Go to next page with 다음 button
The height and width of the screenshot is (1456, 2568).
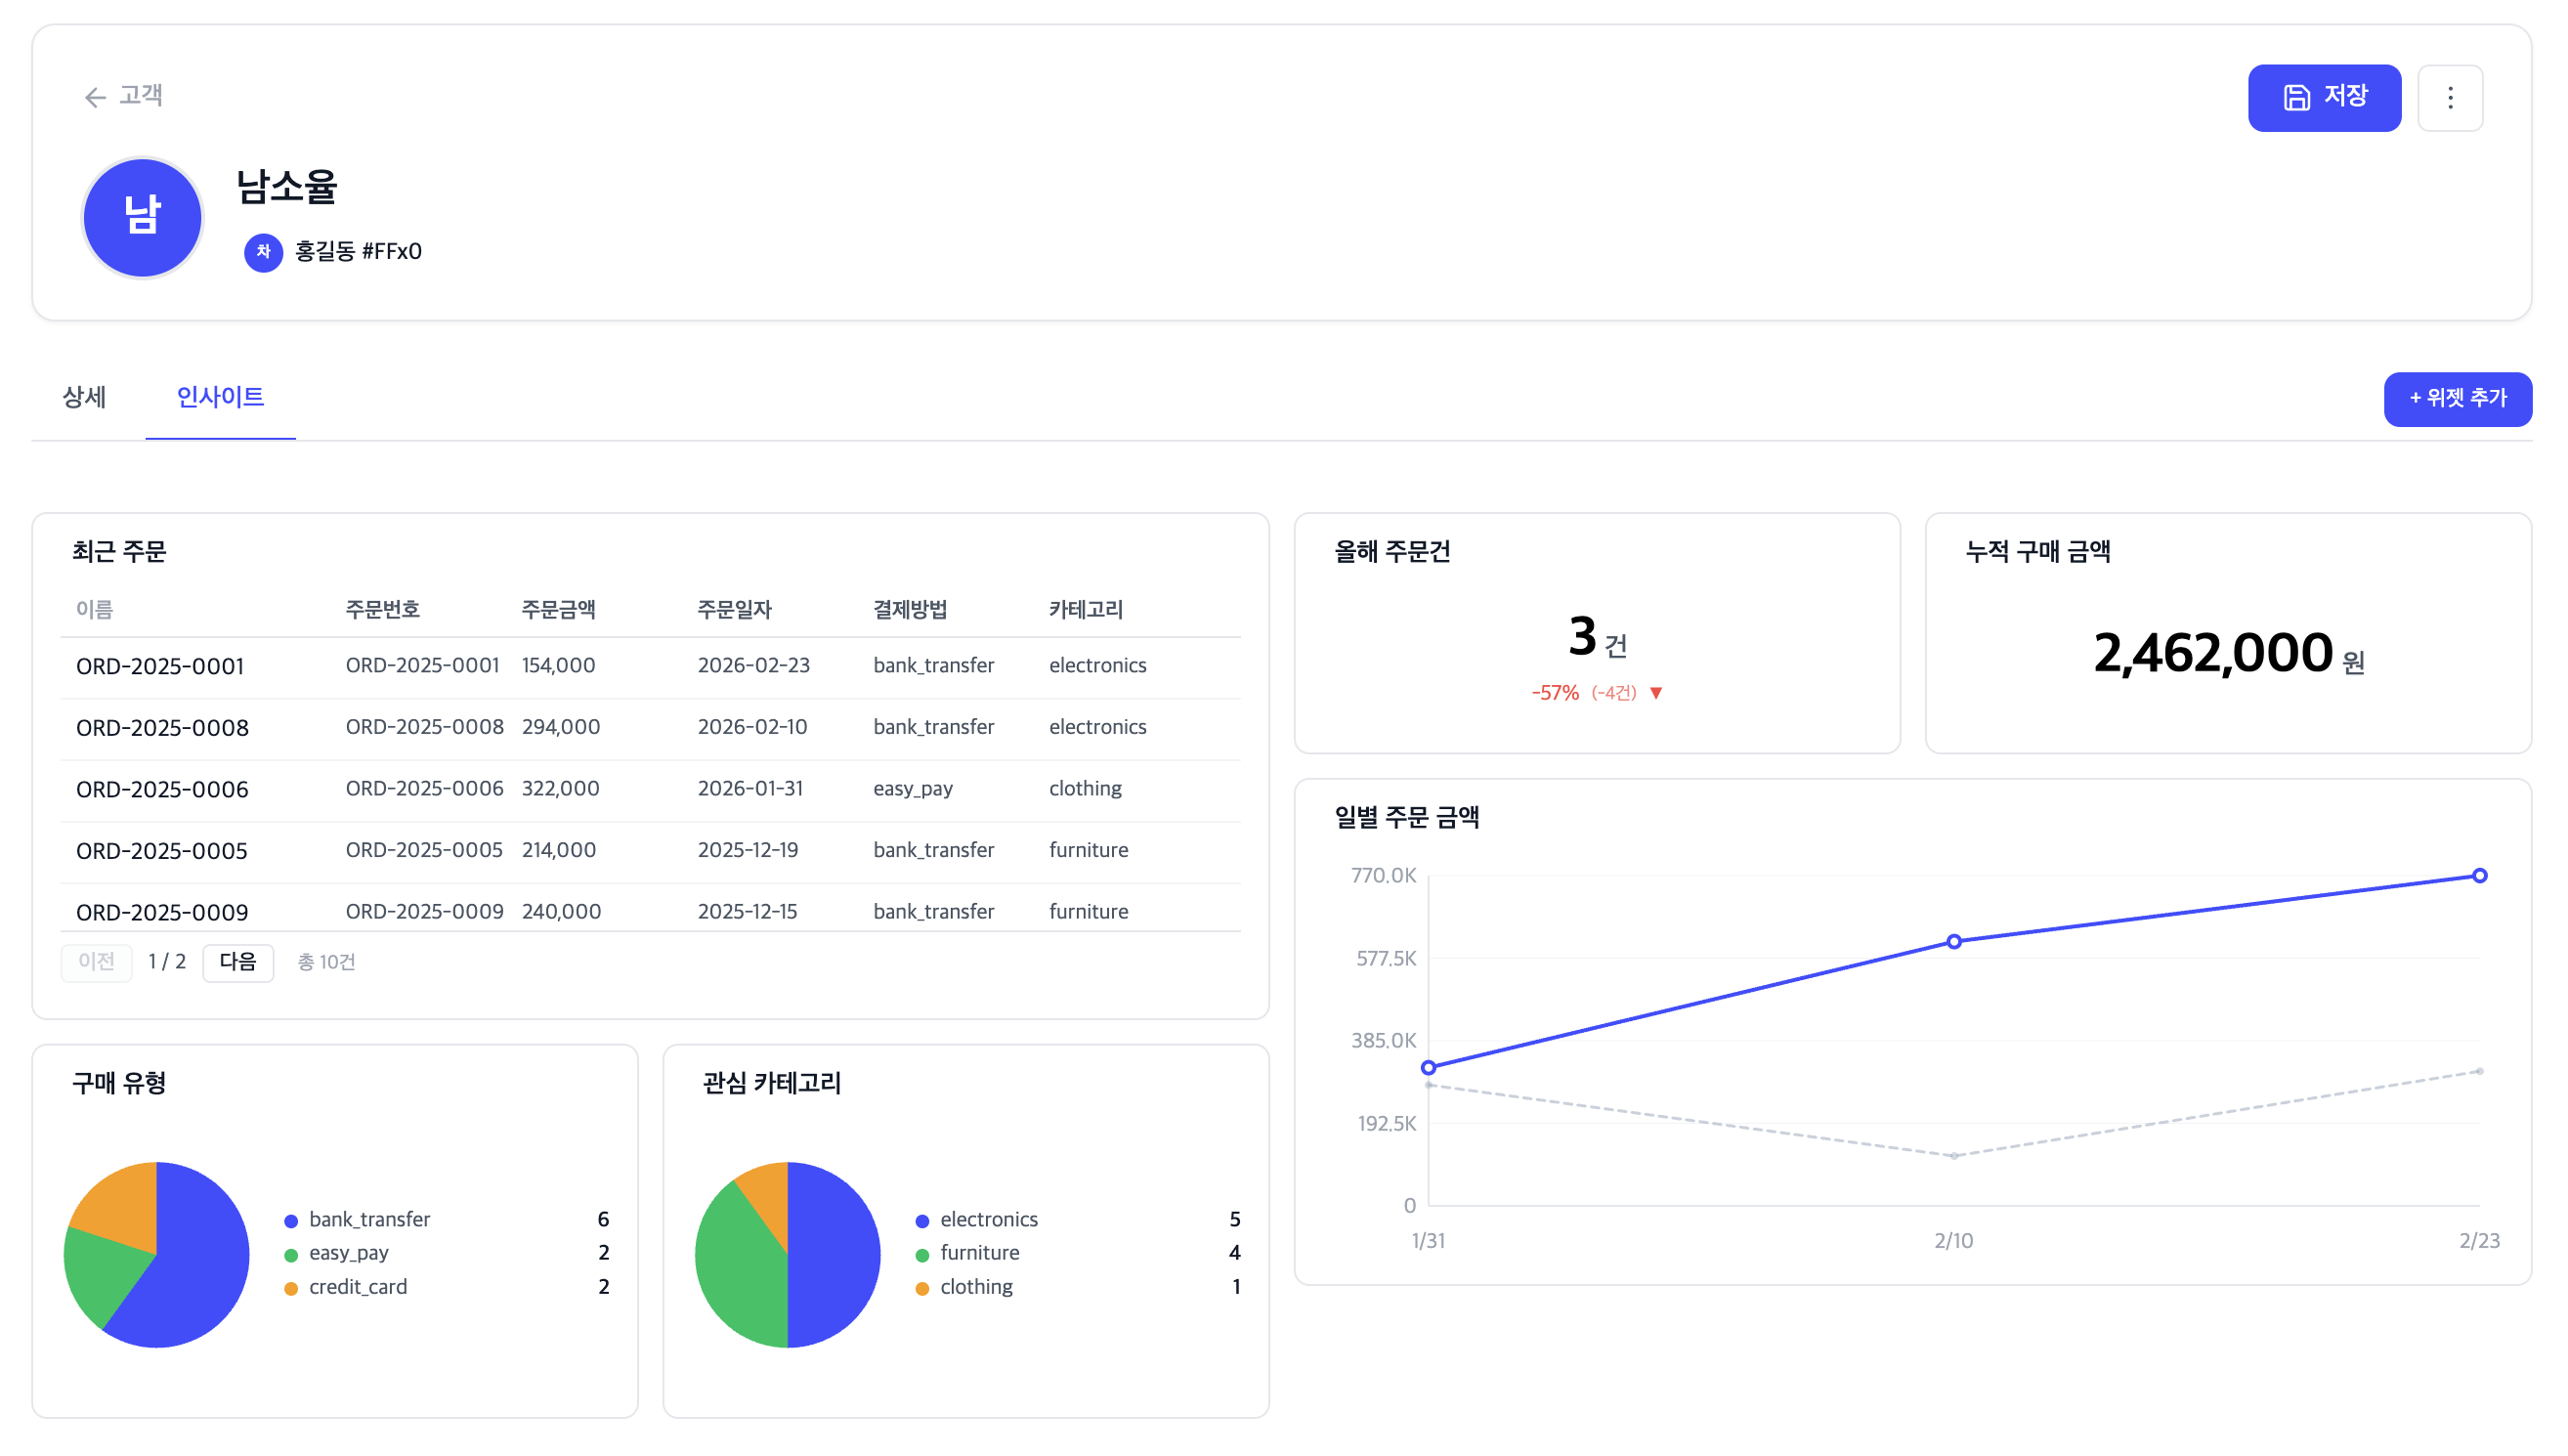(238, 962)
